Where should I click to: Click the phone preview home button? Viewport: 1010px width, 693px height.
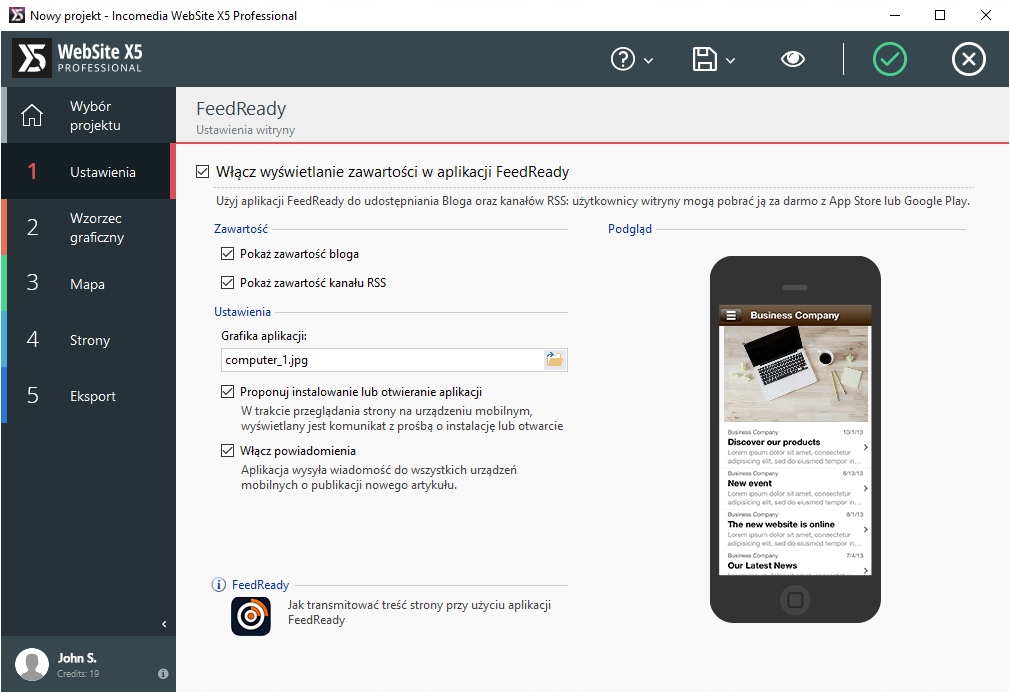[x=795, y=600]
